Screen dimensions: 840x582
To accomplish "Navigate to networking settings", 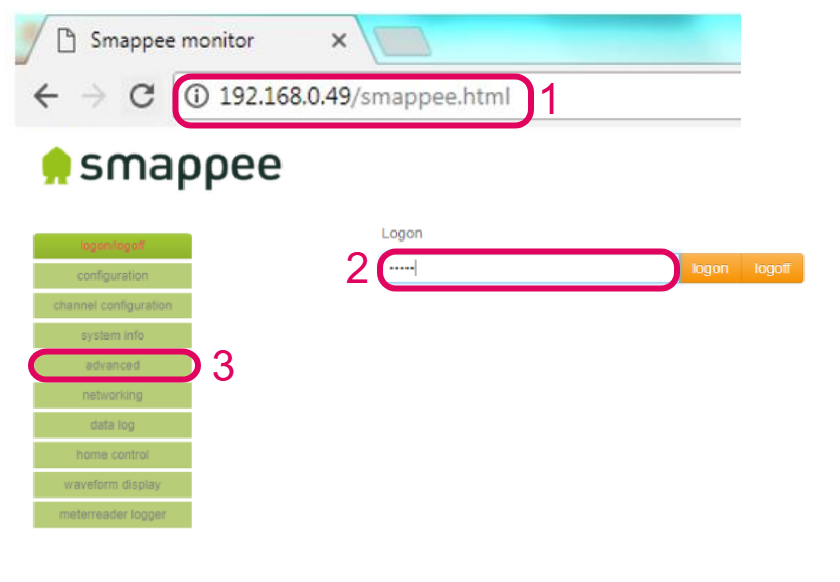I will click(112, 395).
